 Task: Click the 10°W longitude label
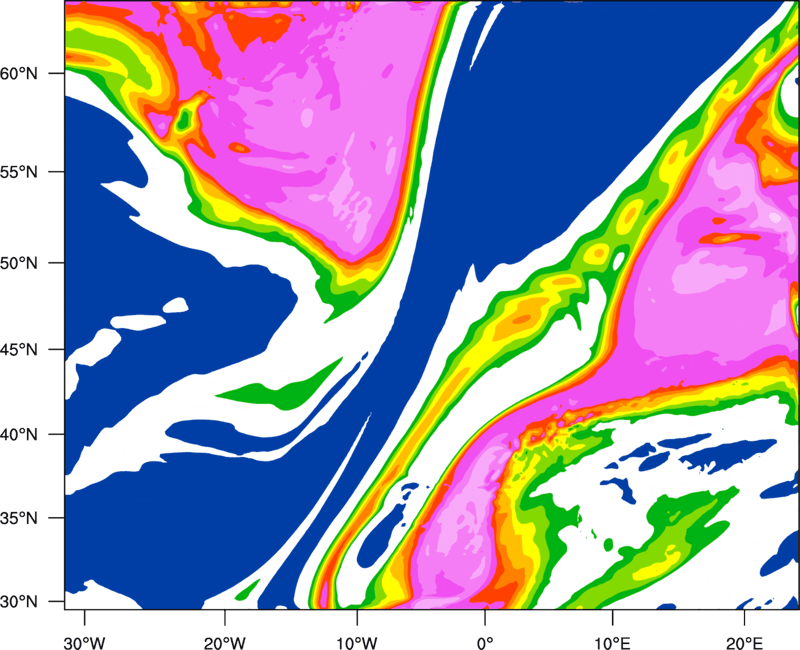point(357,643)
